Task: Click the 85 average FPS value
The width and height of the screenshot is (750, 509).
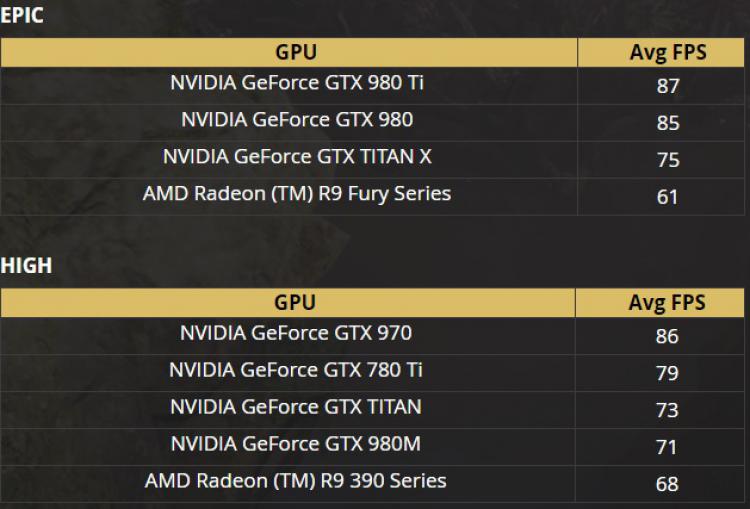Action: 668,123
